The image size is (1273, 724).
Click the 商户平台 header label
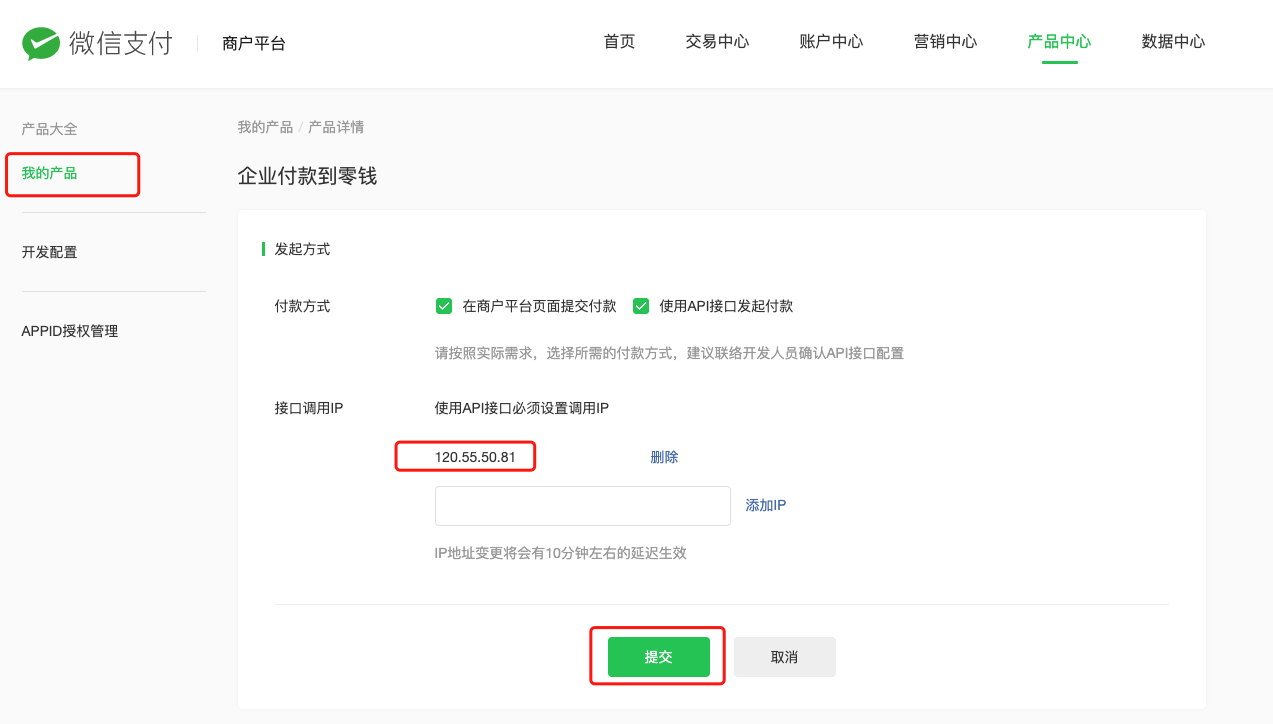254,43
